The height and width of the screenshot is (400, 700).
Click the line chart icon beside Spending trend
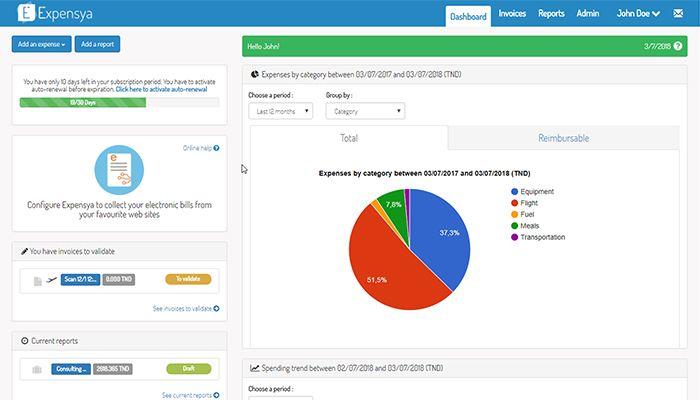254,368
